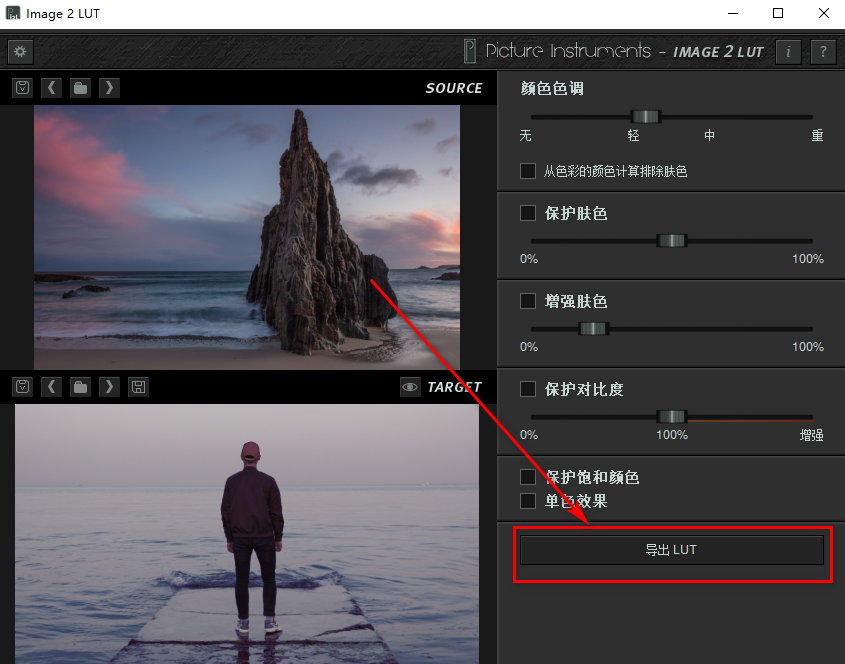Image resolution: width=845 pixels, height=664 pixels.
Task: Check the 增强肤色 checkbox
Action: (x=528, y=301)
